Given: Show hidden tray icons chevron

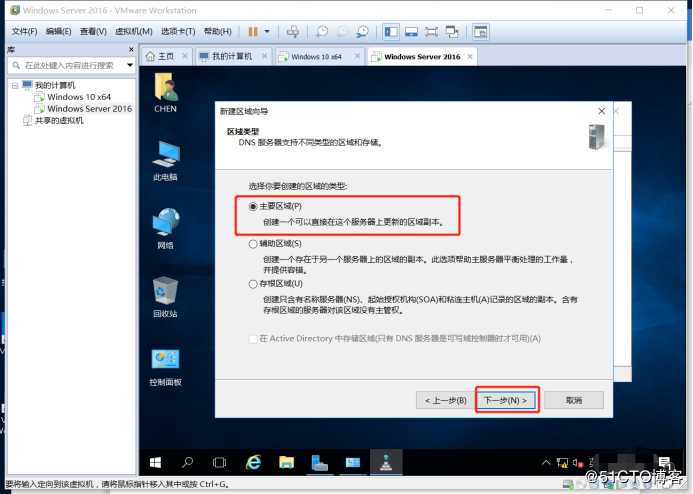Looking at the screenshot, I should pos(546,463).
